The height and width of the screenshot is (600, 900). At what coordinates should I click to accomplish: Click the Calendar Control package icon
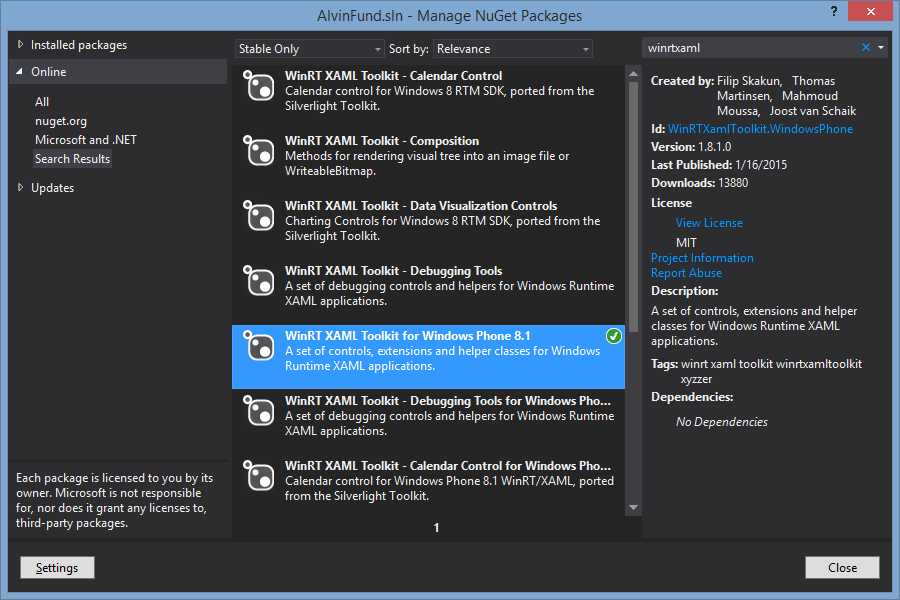point(258,86)
